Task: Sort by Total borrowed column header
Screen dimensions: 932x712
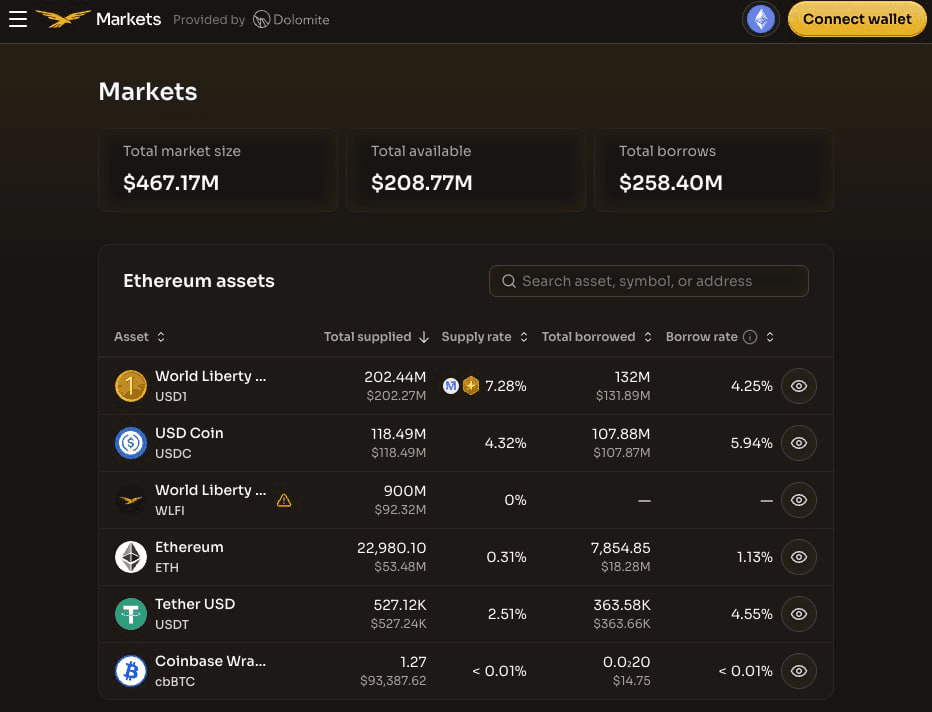Action: (x=596, y=337)
